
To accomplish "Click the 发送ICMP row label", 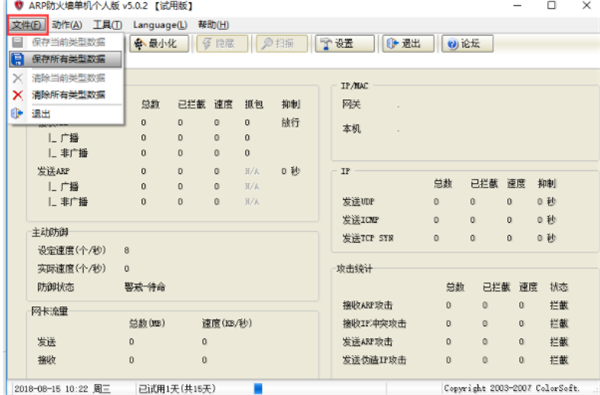I will pyautogui.click(x=360, y=220).
